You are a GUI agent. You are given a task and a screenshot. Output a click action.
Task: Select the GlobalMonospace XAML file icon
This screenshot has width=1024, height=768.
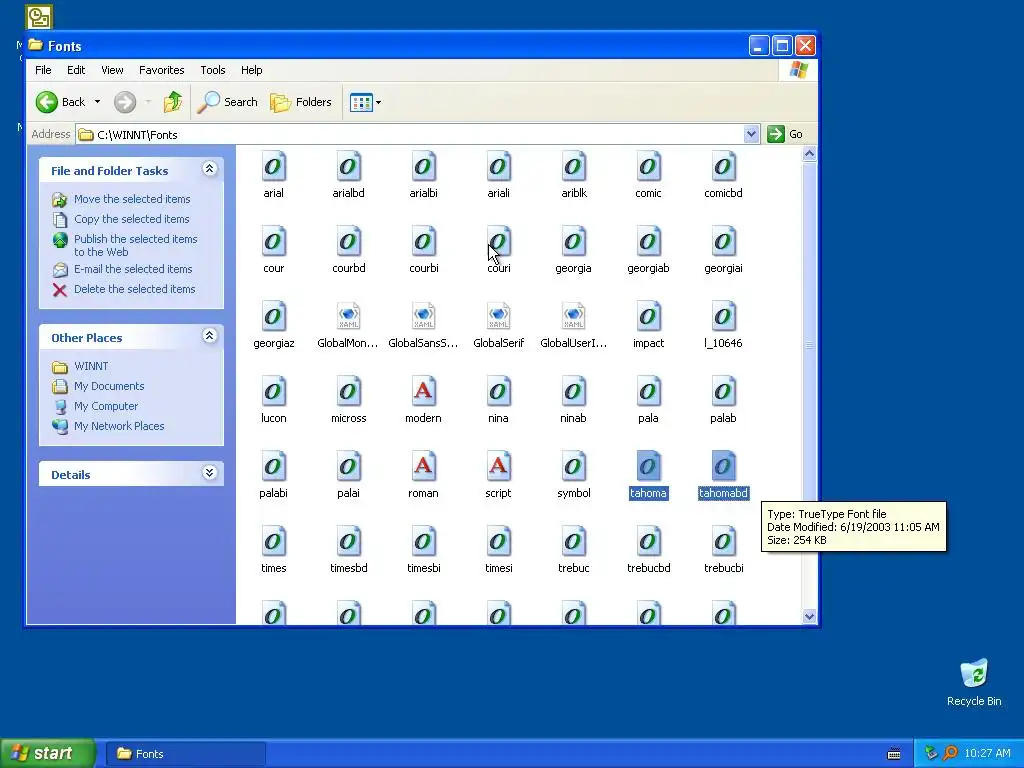tap(348, 317)
